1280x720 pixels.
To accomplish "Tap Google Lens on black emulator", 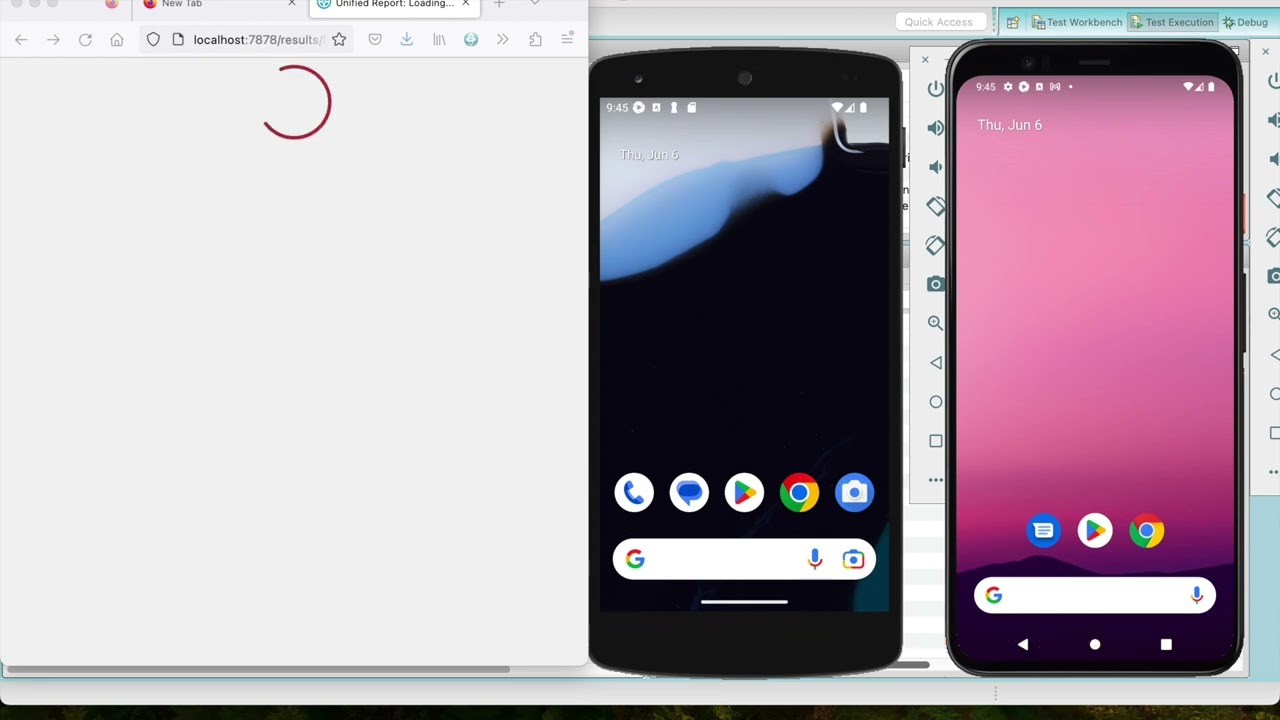I will (853, 560).
